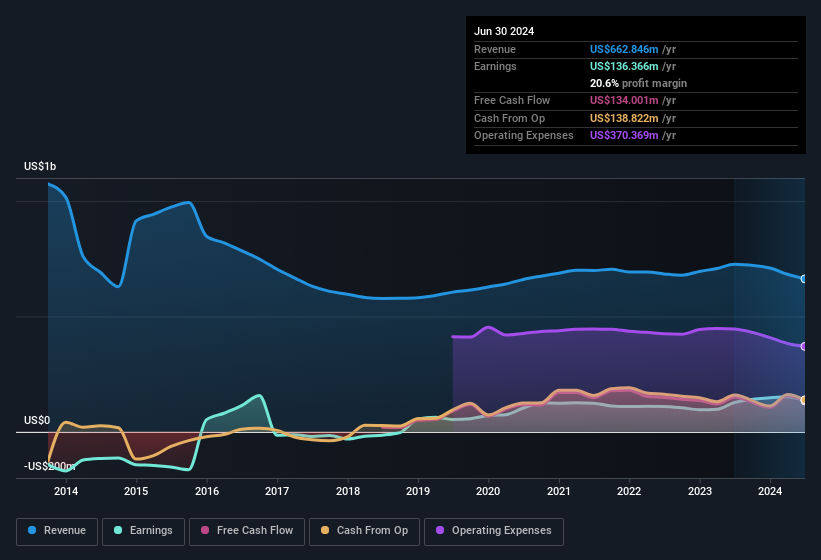Click the blue Revenue line end marker

click(x=804, y=278)
